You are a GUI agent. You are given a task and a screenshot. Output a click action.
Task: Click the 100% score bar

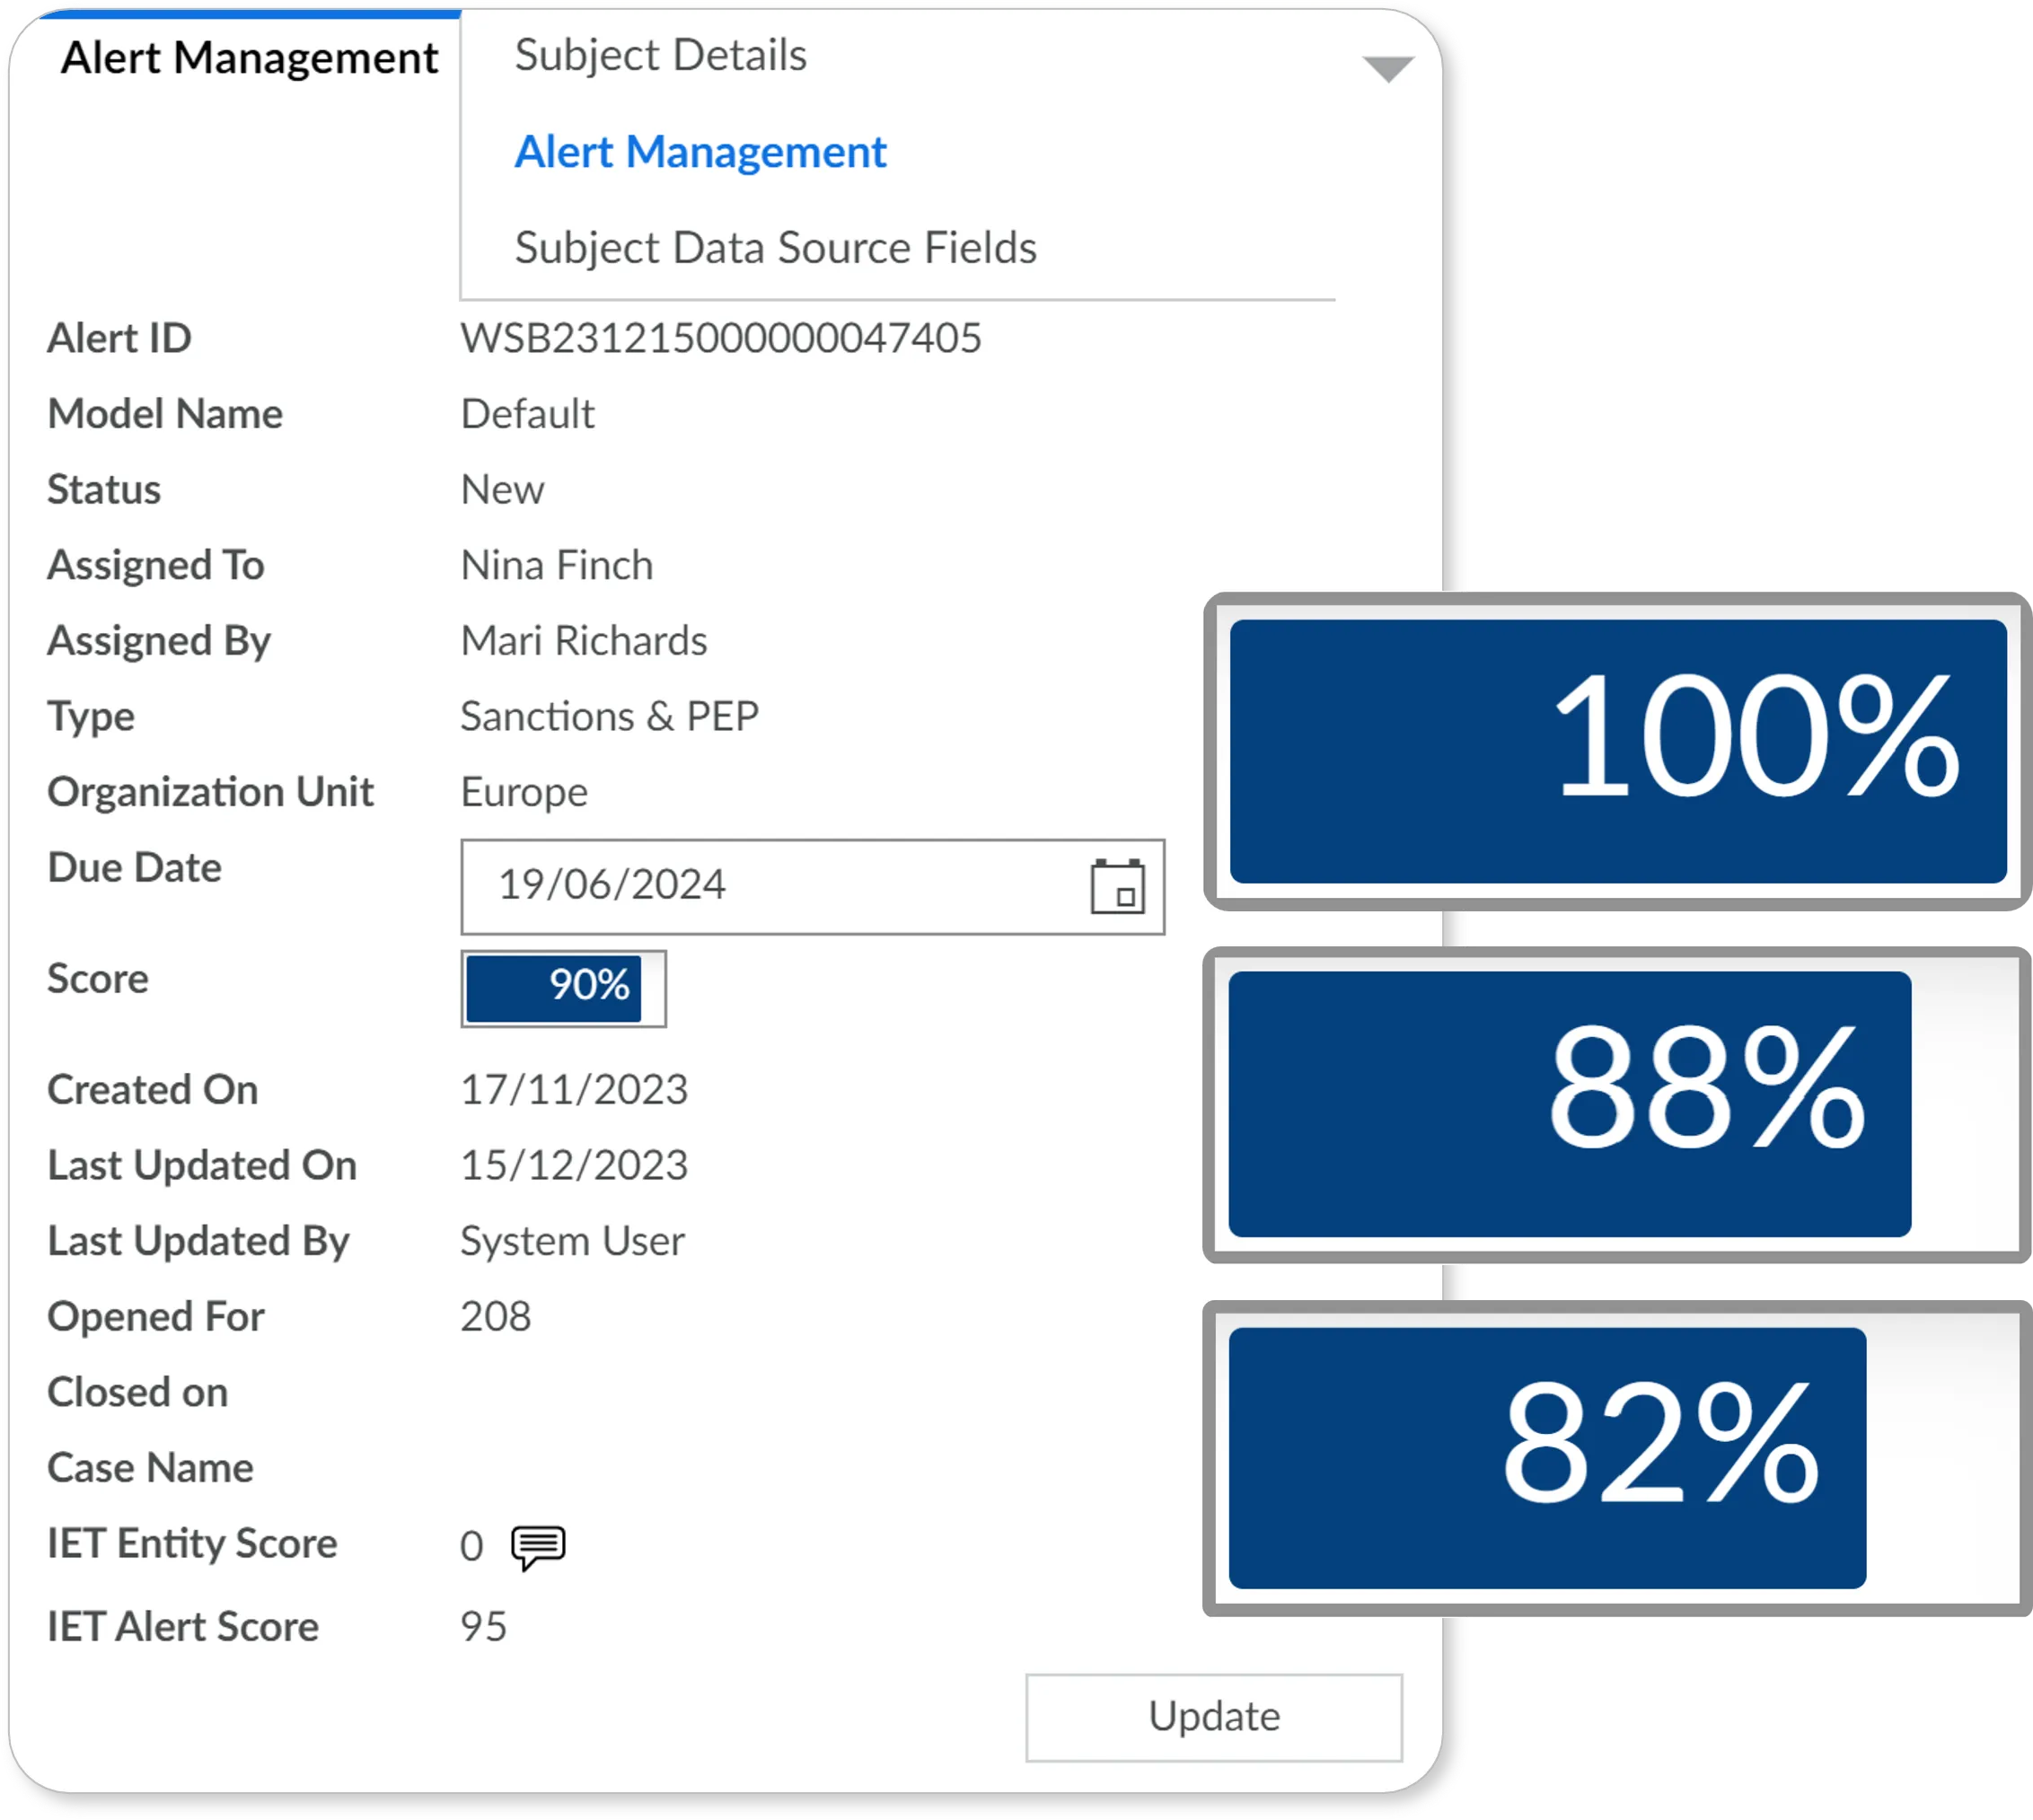pos(1617,751)
